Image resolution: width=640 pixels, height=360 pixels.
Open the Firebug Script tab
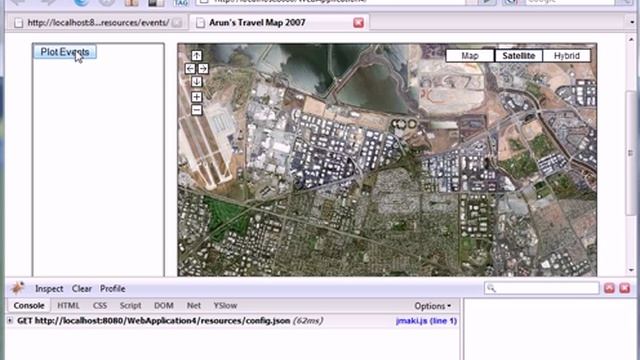click(130, 305)
